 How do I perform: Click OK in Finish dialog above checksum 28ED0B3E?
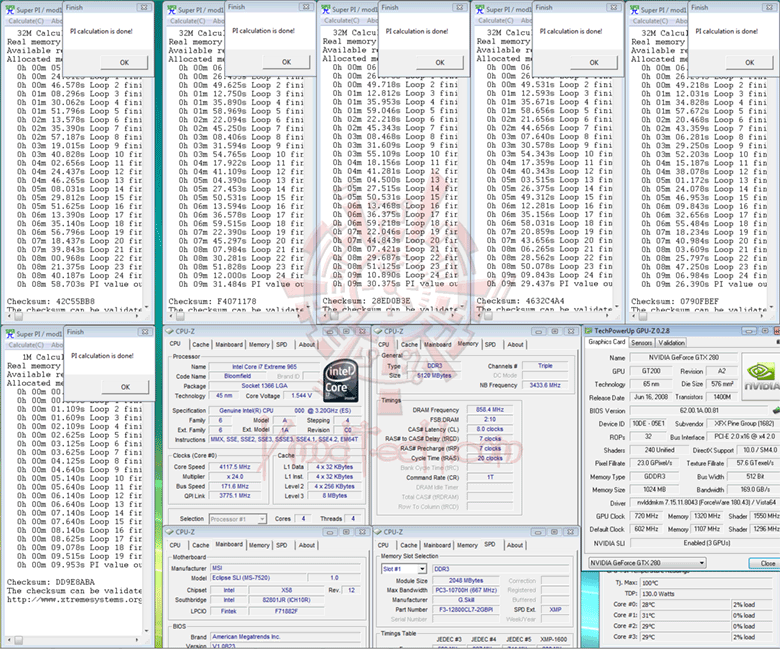pos(440,63)
